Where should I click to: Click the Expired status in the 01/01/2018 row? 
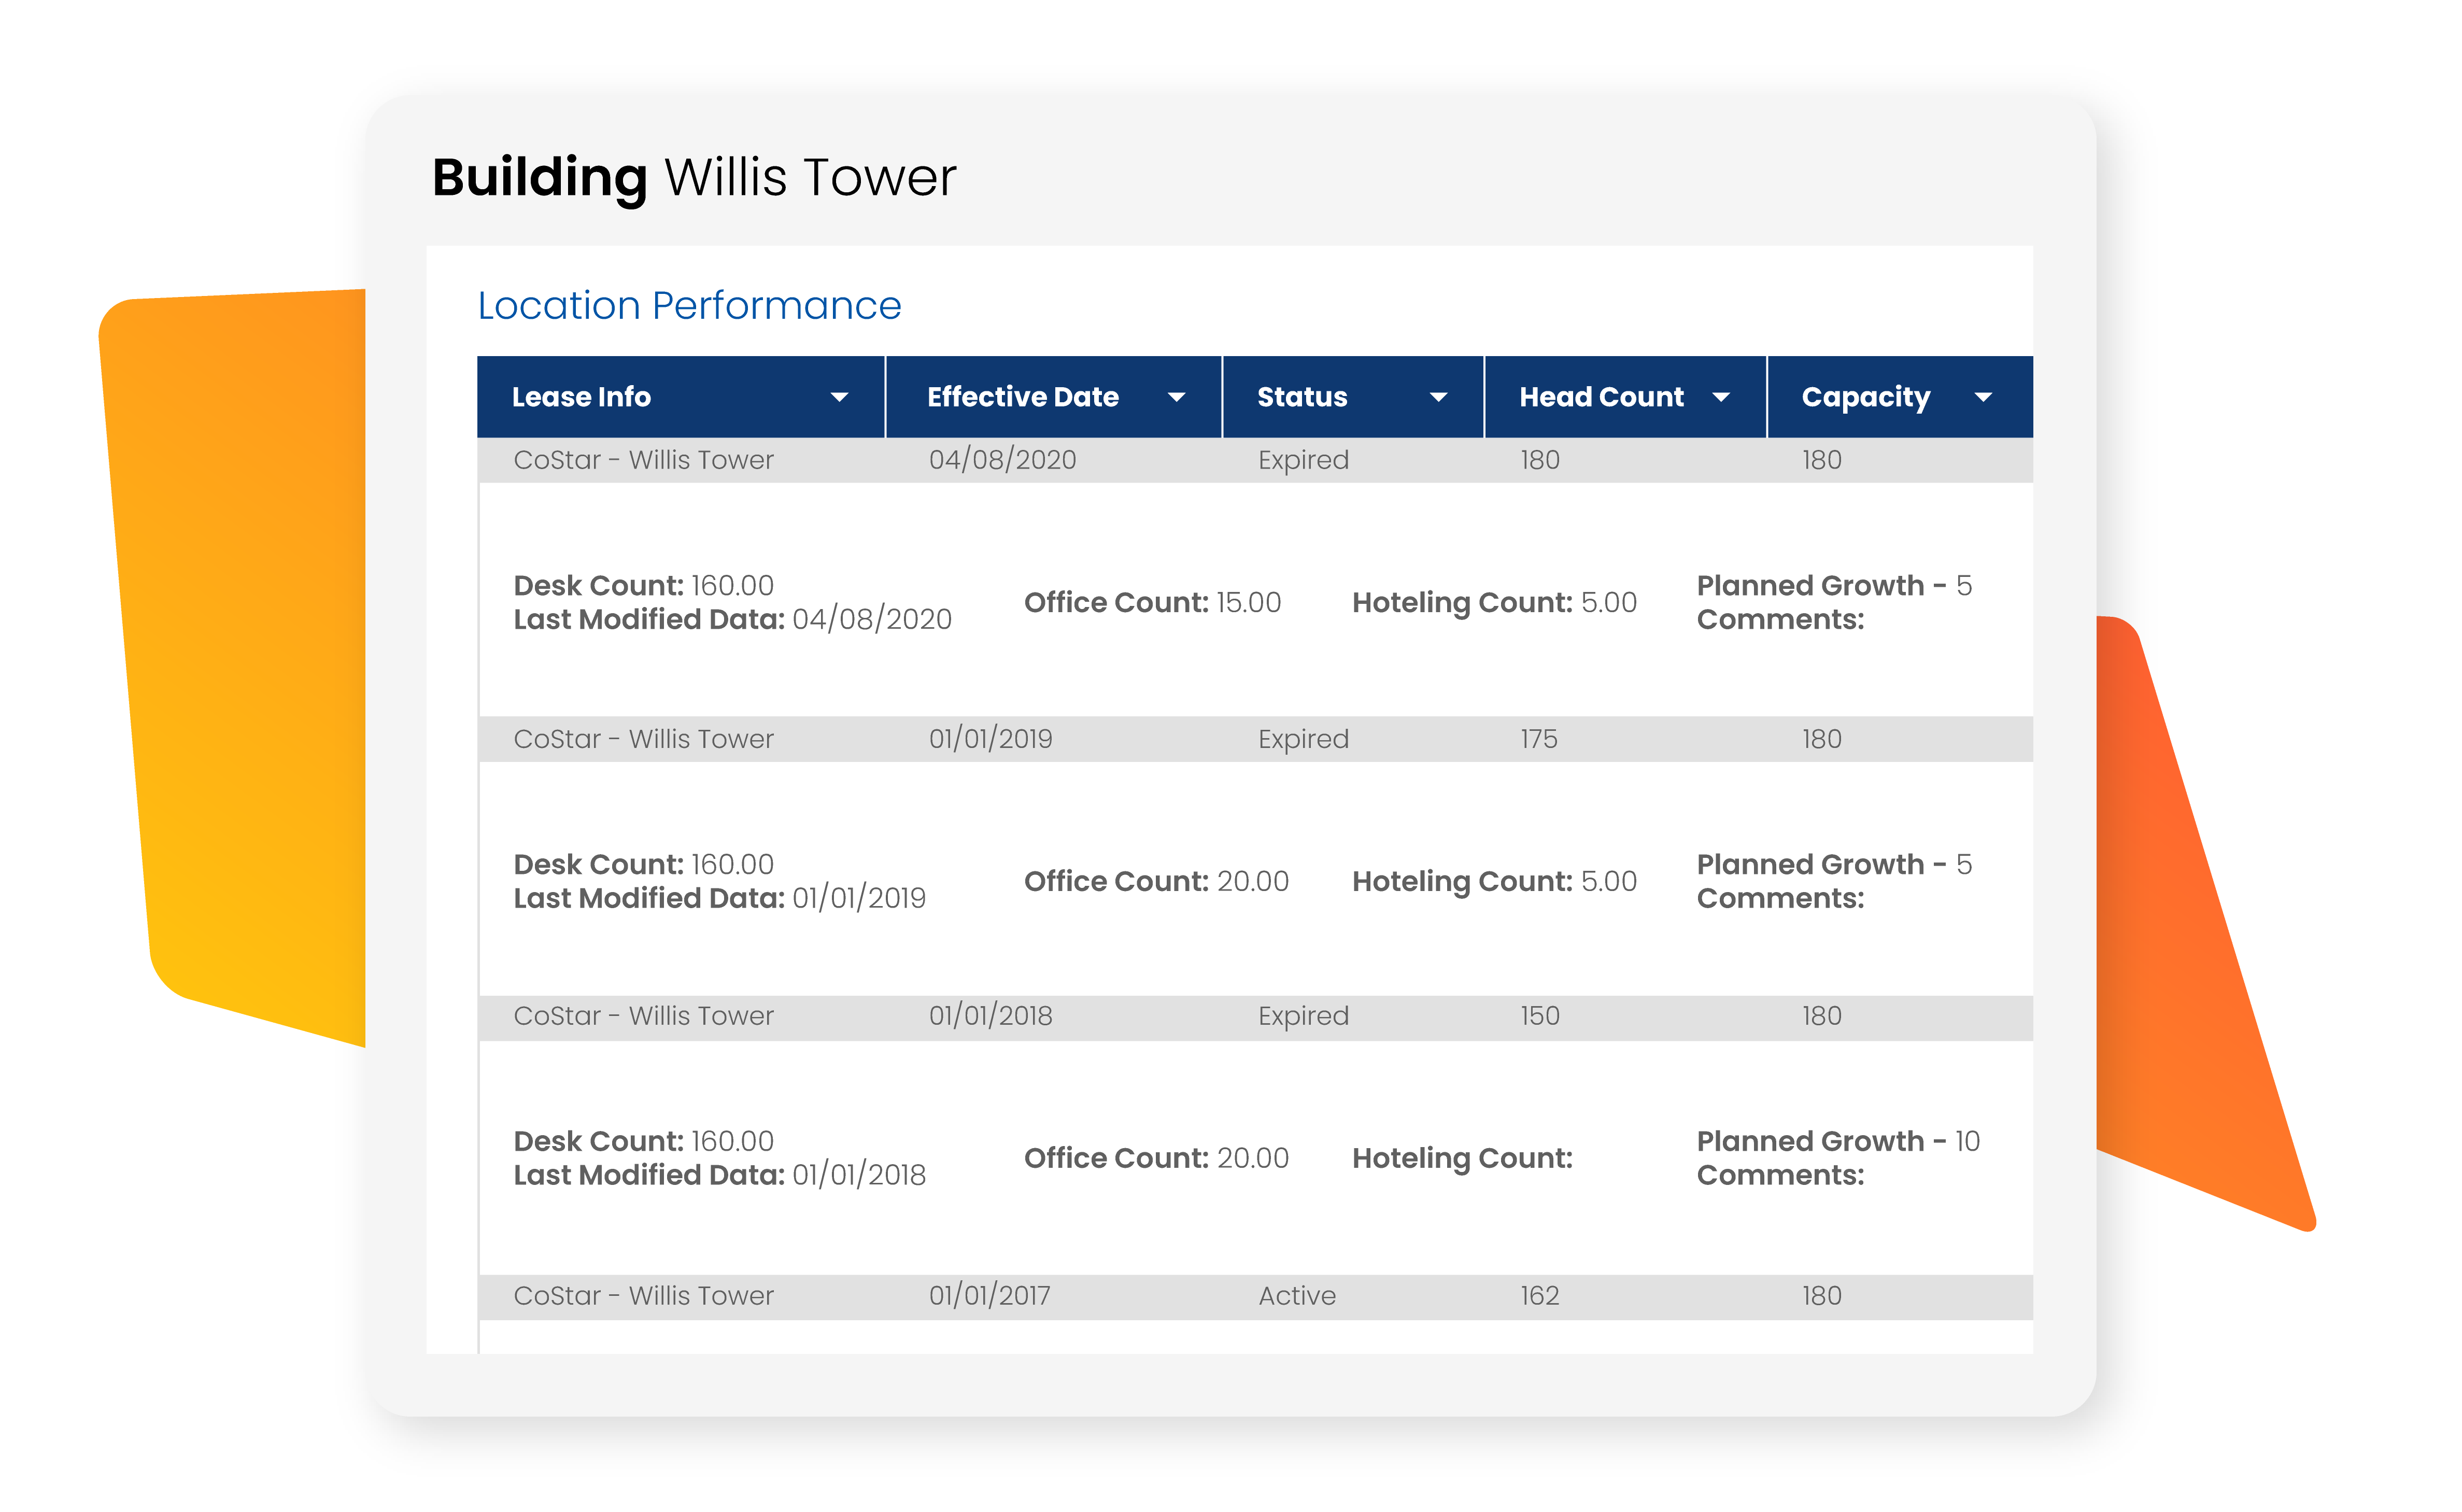point(1303,1017)
